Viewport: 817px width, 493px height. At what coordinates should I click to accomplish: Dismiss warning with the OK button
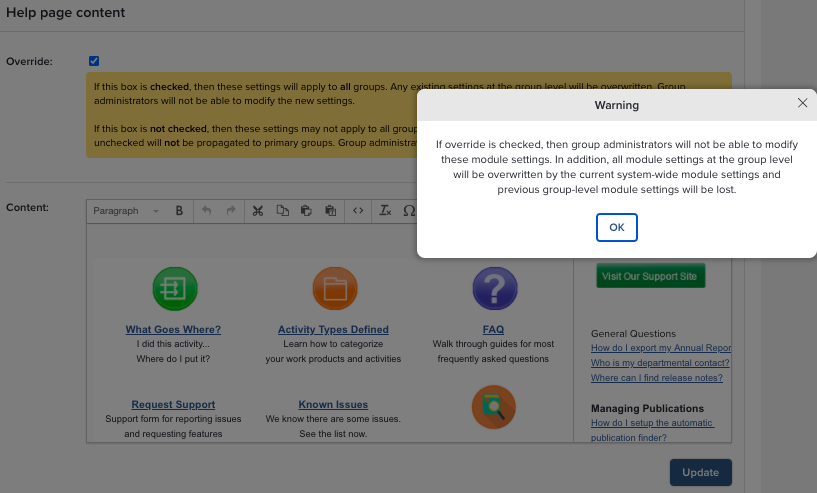tap(616, 227)
